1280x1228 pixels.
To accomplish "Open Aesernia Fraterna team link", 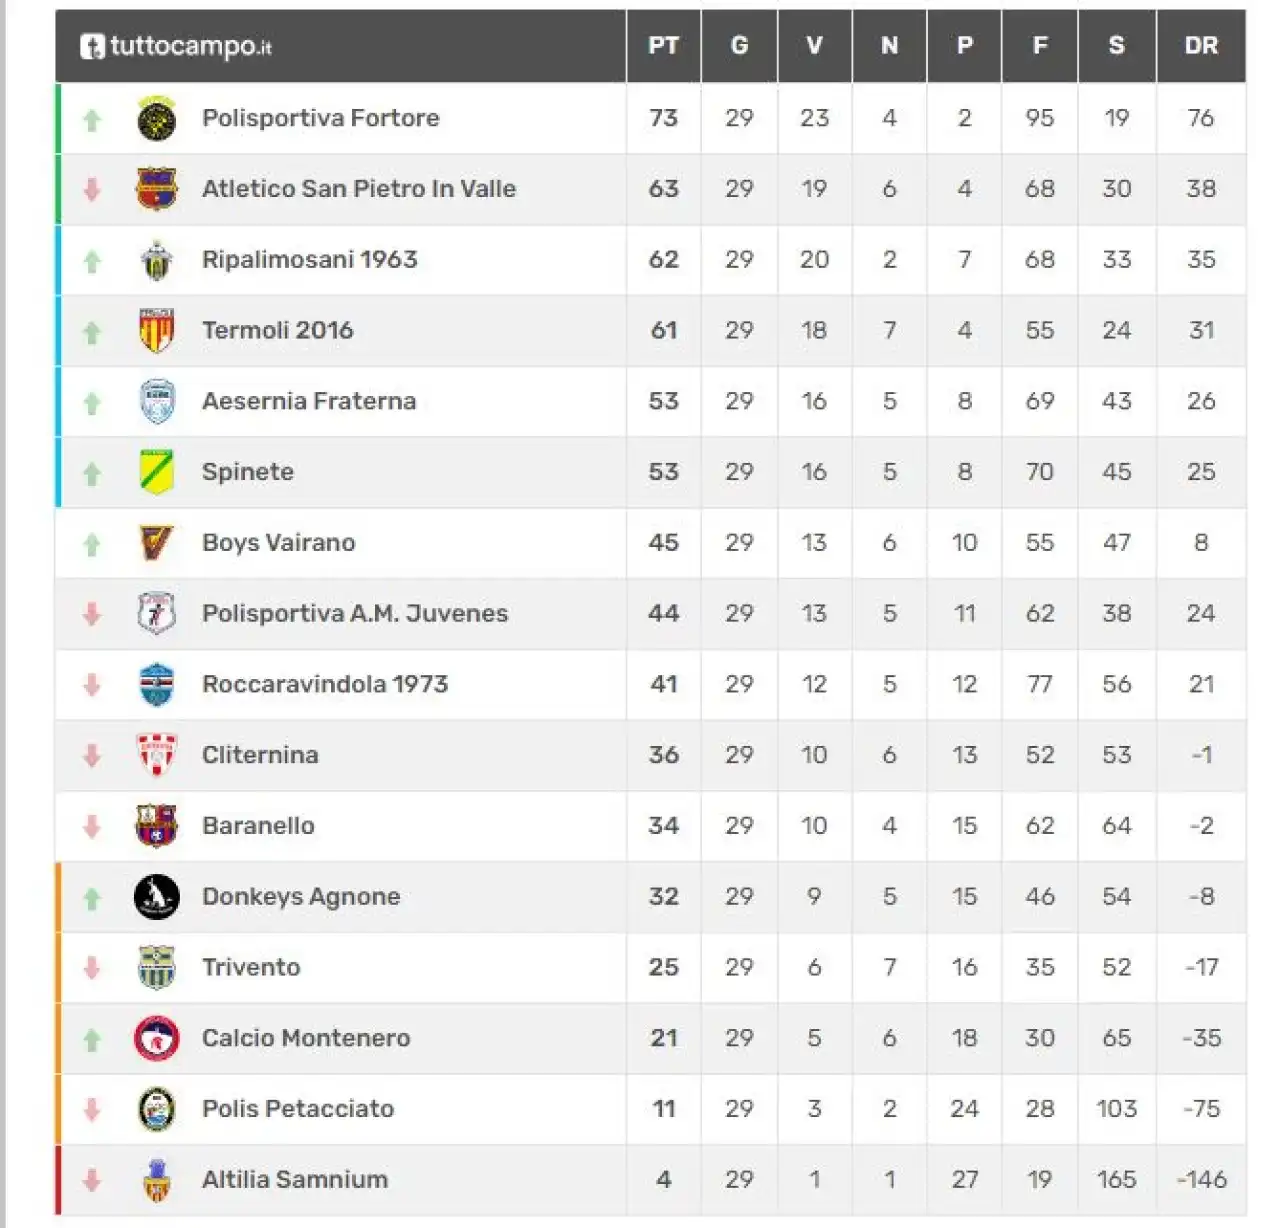I will tap(309, 401).
